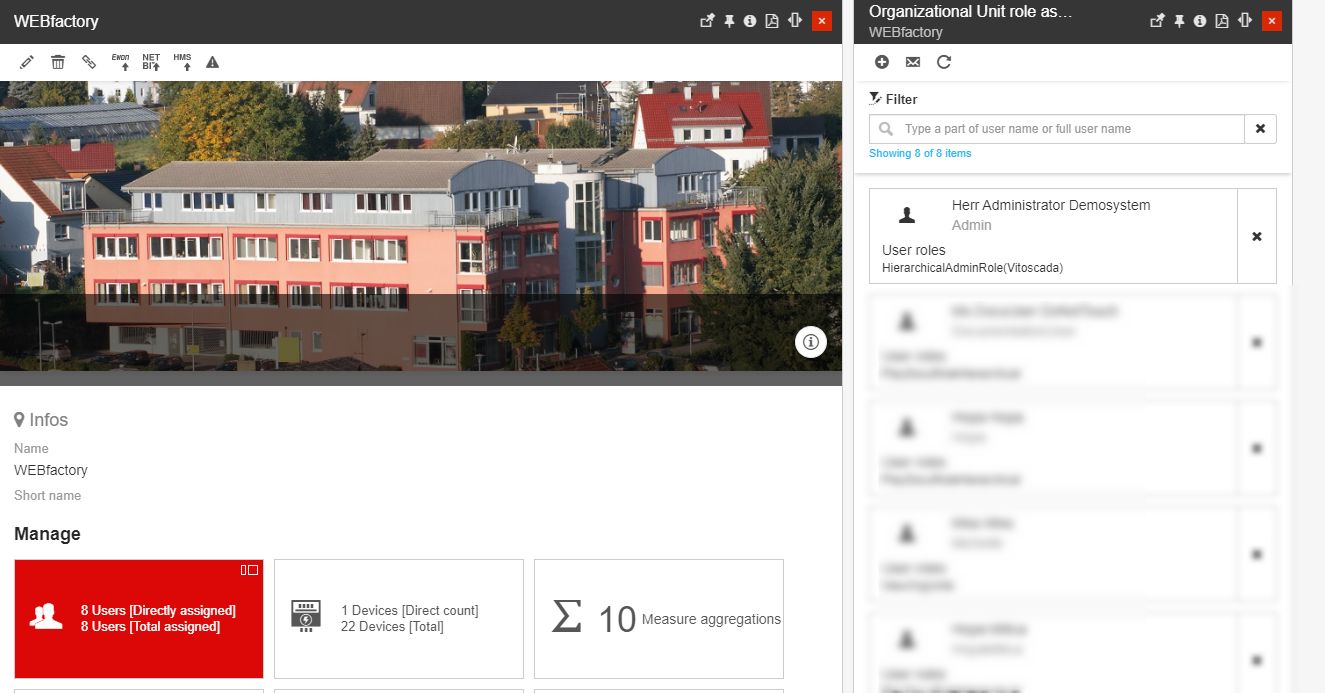Click the user name filter input field
The image size is (1325, 693).
[1068, 129]
